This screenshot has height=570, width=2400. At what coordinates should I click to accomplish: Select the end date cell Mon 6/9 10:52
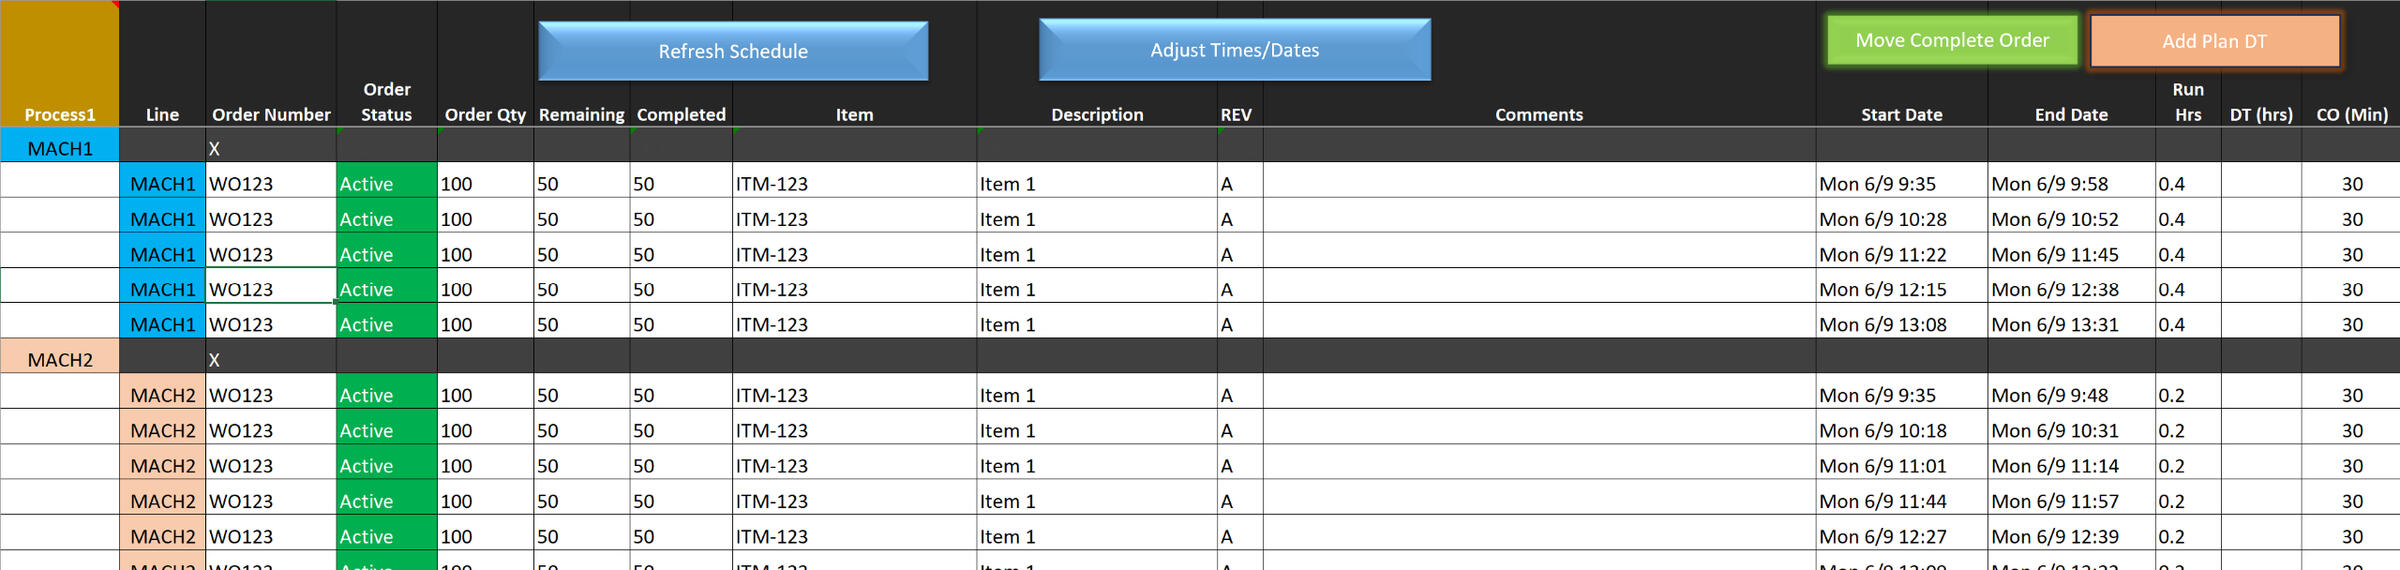[2055, 219]
